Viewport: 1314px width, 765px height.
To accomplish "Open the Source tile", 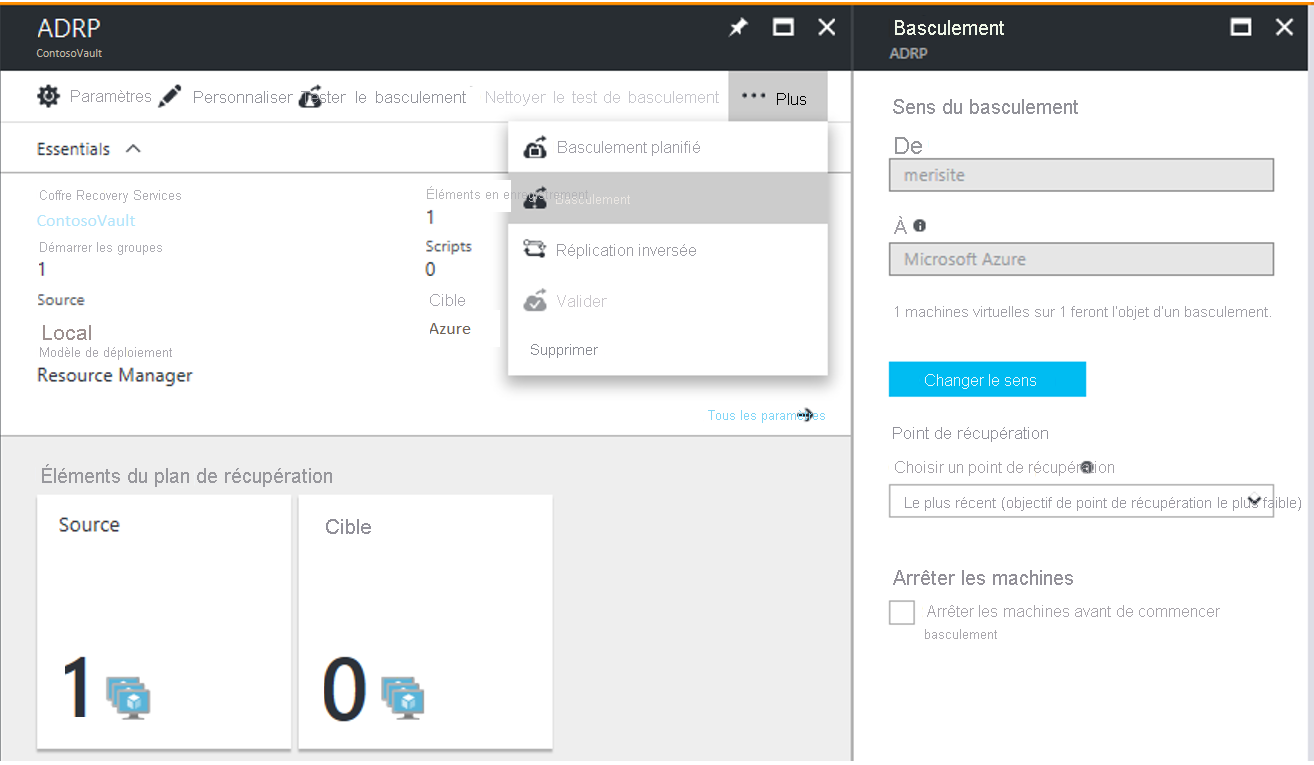I will tap(164, 621).
